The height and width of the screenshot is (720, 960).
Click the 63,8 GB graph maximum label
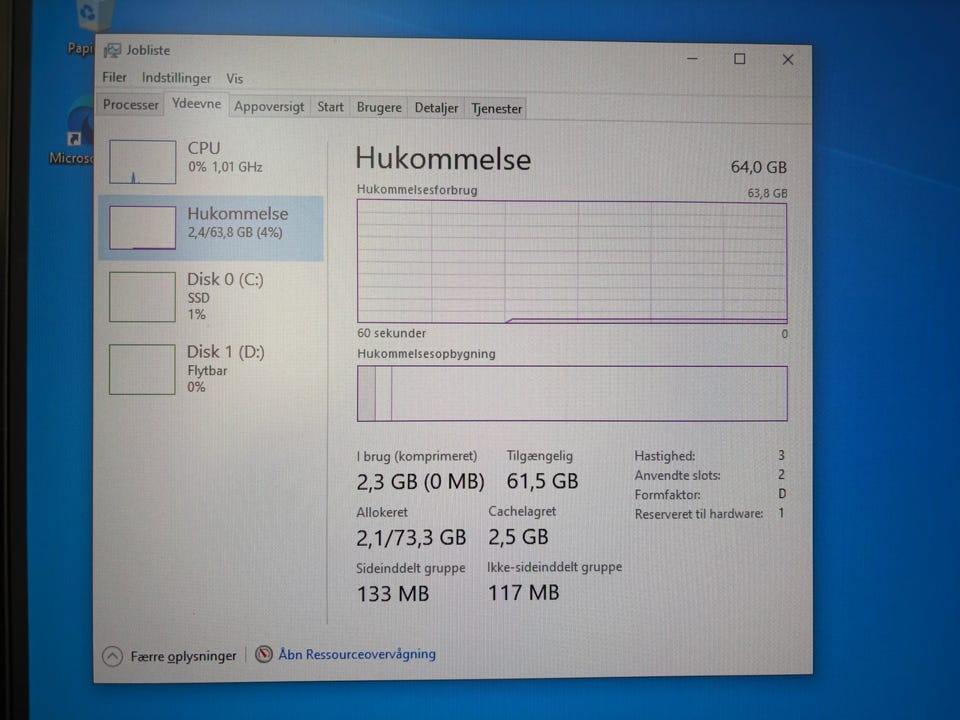point(767,193)
